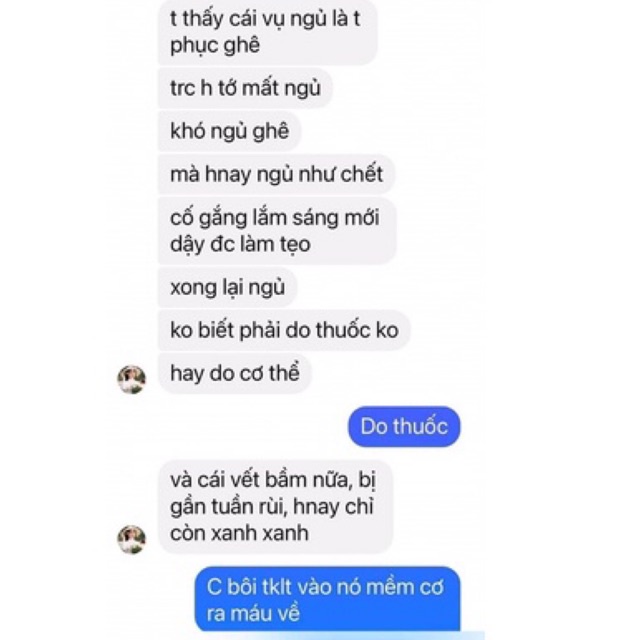Tap the "xong lại ngủ" bubble
The height and width of the screenshot is (640, 640).
[227, 287]
